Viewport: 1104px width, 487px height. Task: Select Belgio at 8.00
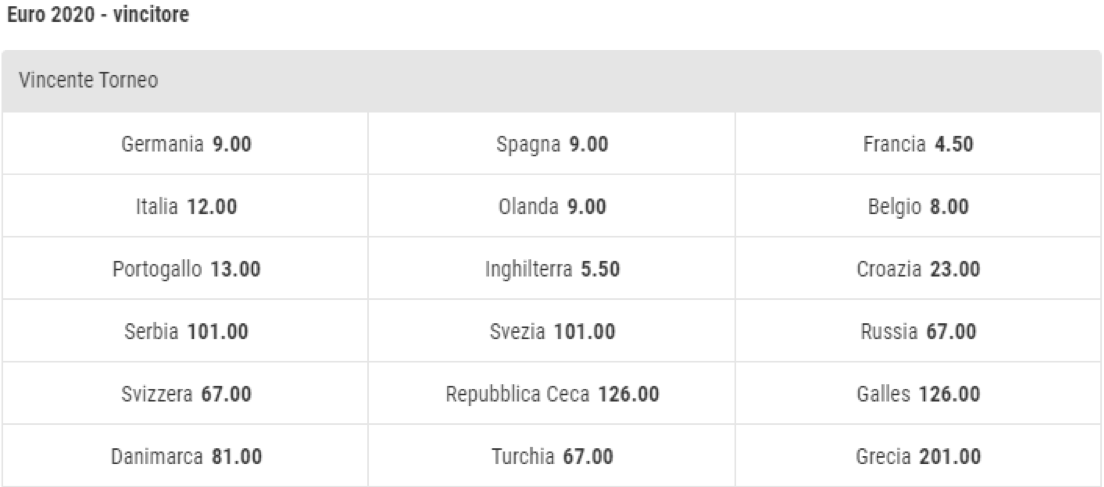pyautogui.click(x=918, y=207)
